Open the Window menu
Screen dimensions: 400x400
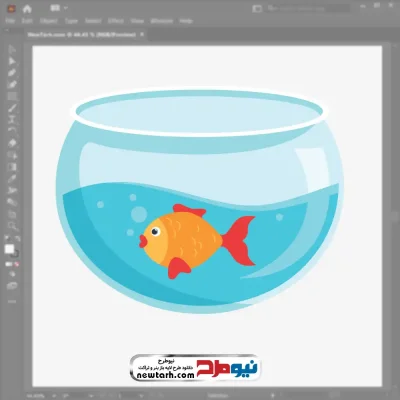coord(162,21)
